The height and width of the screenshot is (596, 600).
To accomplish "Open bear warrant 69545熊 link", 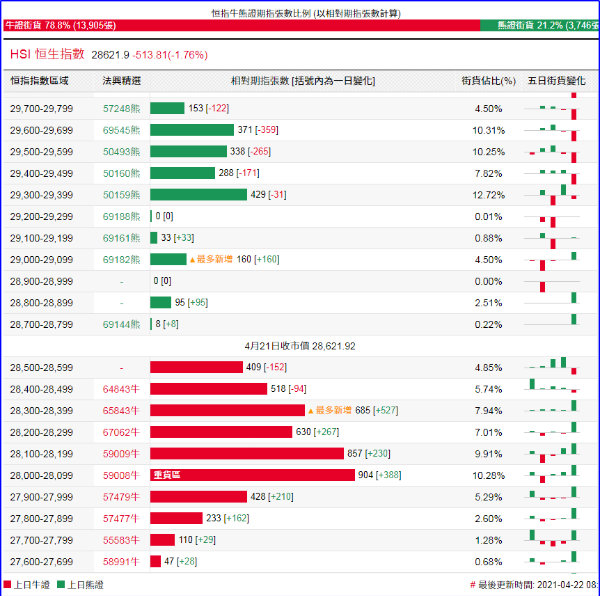I will [121, 130].
